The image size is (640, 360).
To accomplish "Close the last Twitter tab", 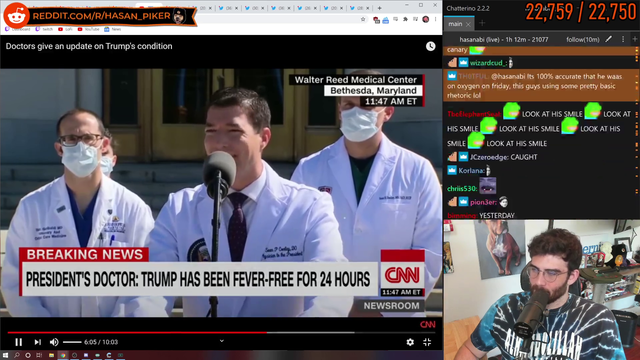I will (368, 8).
